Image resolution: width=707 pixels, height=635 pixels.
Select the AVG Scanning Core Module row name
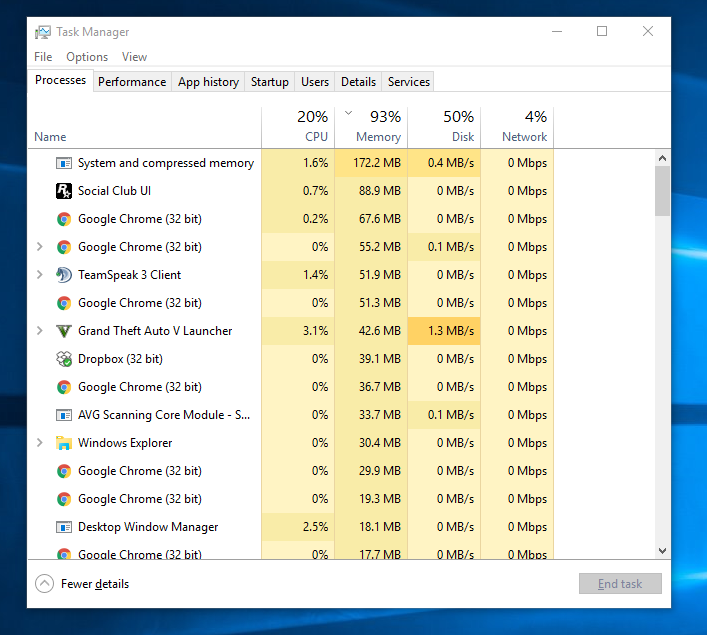click(x=164, y=415)
